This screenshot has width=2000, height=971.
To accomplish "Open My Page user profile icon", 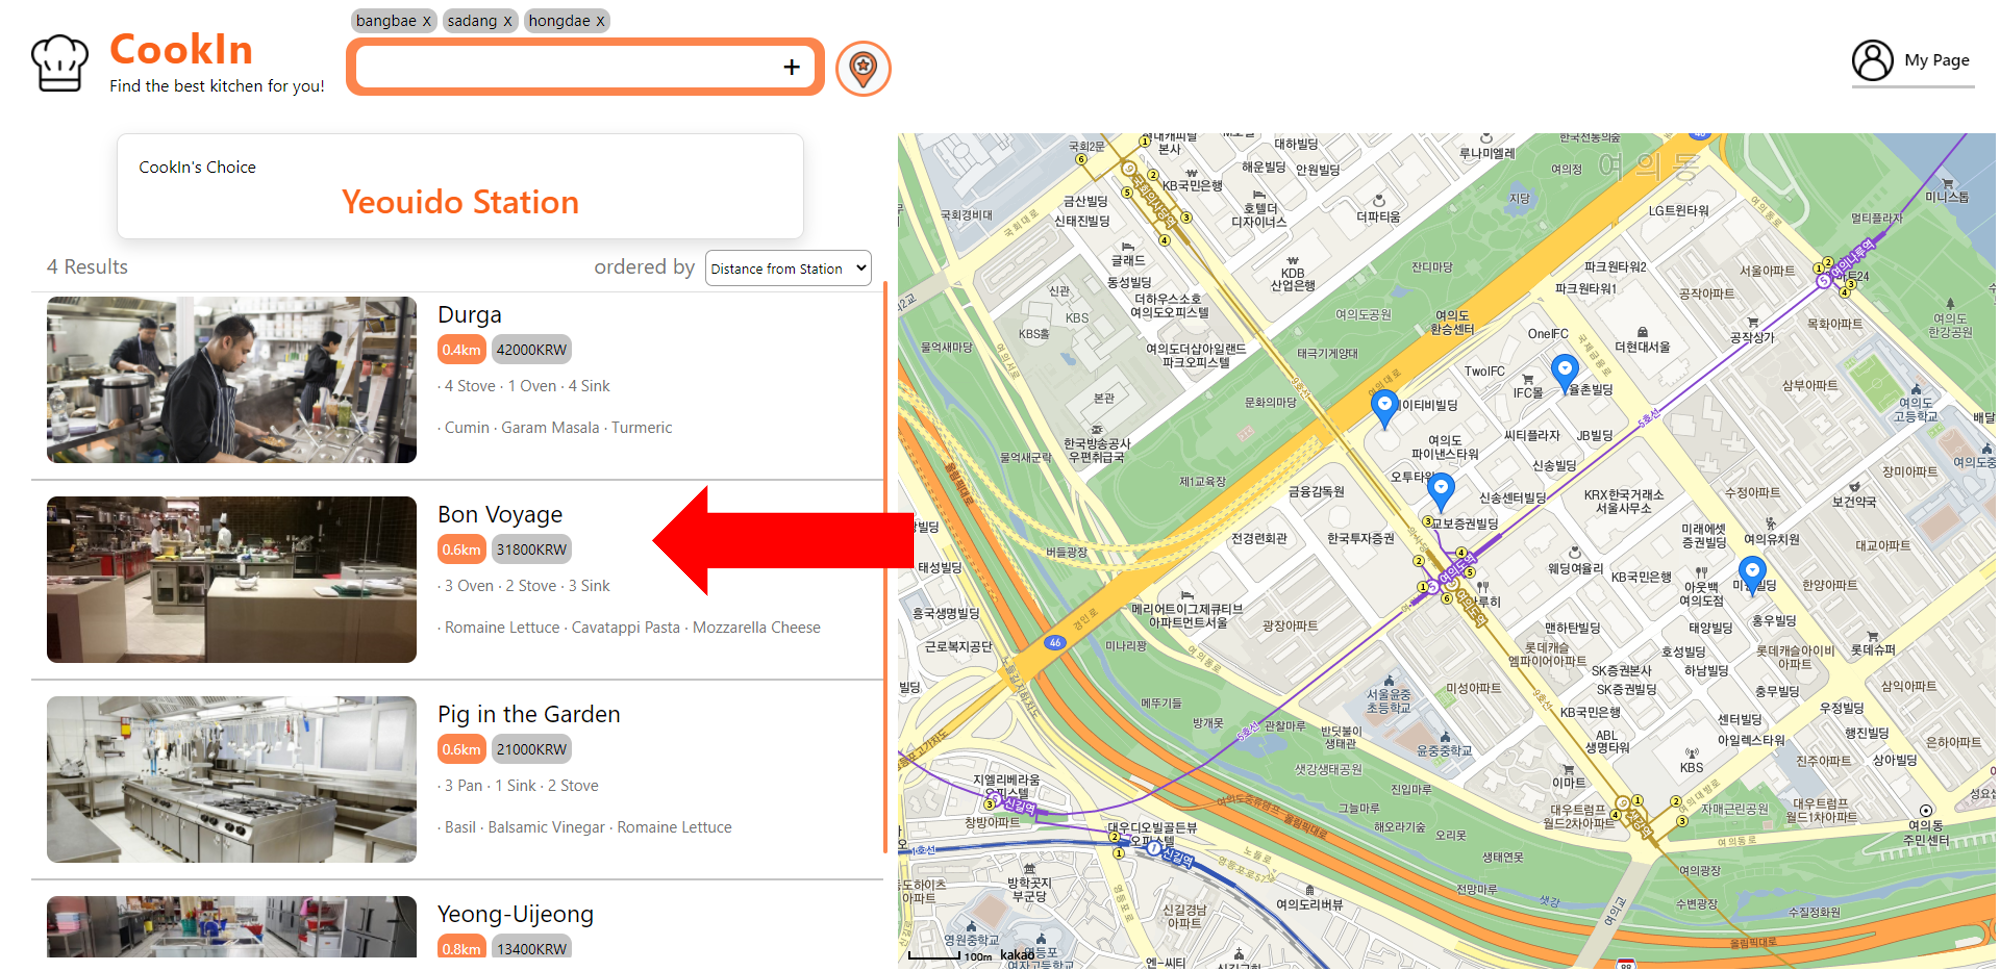I will 1872,60.
